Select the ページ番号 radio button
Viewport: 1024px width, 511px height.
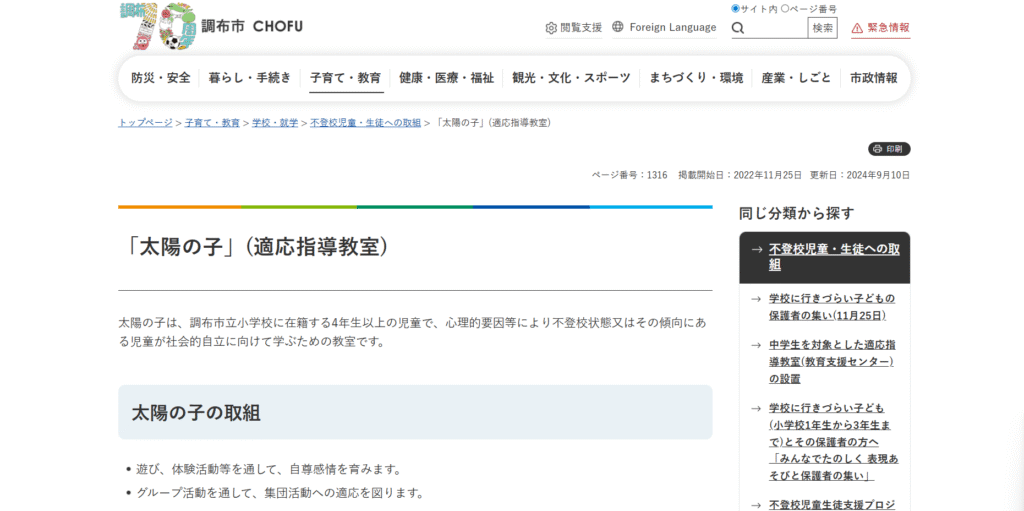785,9
